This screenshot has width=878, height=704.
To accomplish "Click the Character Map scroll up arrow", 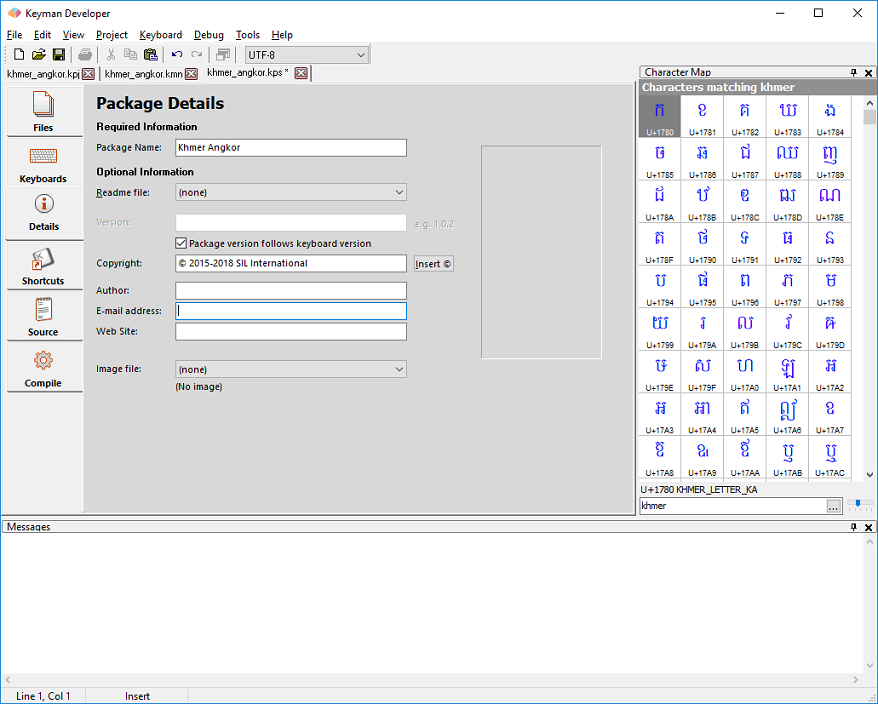I will (x=870, y=103).
